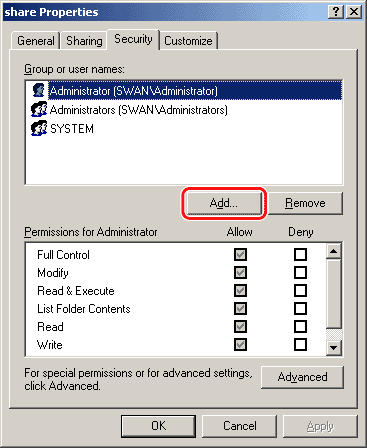Viewport: 367px width, 448px height.
Task: Click the permissions list scroll-up arrow
Action: [x=334, y=251]
